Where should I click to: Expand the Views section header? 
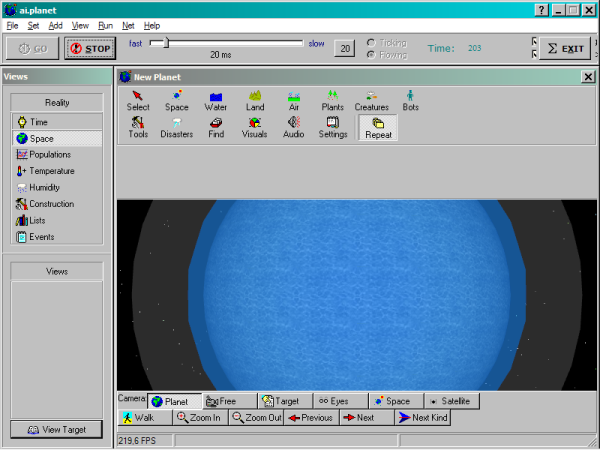(x=57, y=271)
